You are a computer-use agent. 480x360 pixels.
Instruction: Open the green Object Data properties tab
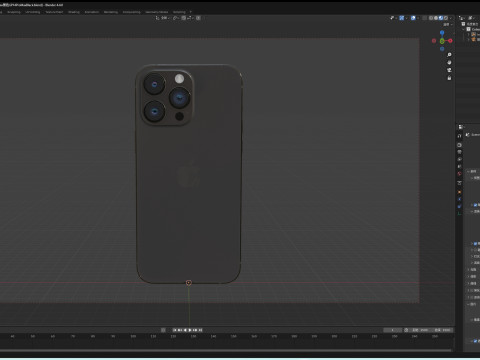[x=459, y=213]
